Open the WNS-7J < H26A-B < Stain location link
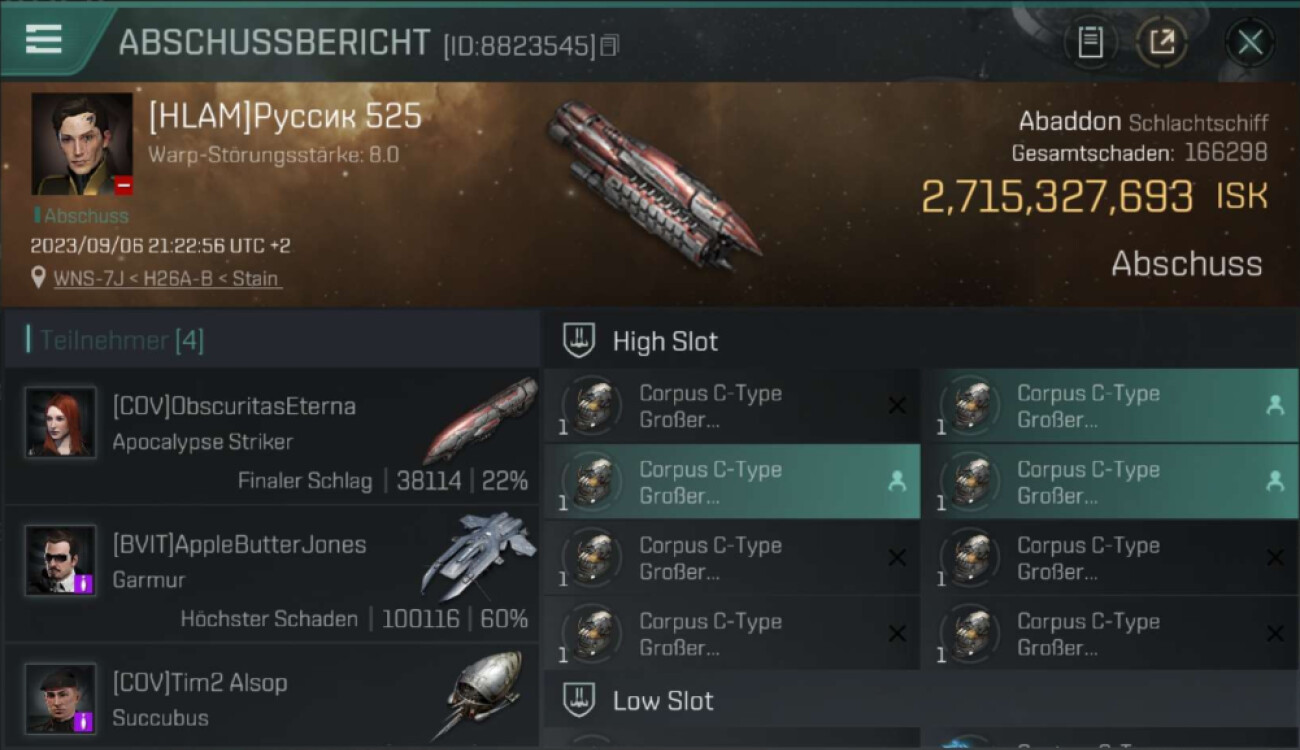The height and width of the screenshot is (750, 1300). tap(166, 279)
